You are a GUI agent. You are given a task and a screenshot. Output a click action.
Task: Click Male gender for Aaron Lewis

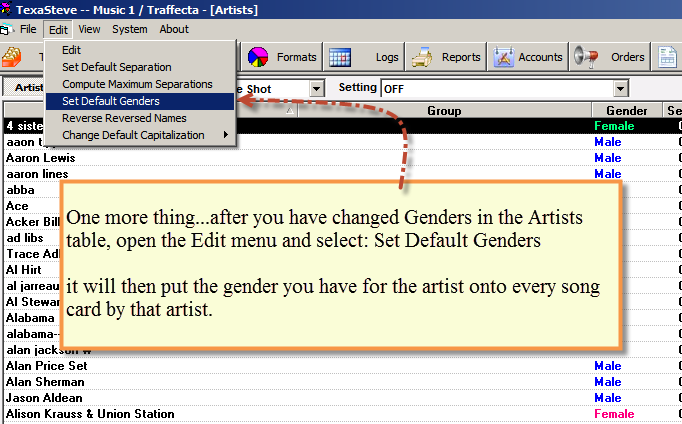608,158
